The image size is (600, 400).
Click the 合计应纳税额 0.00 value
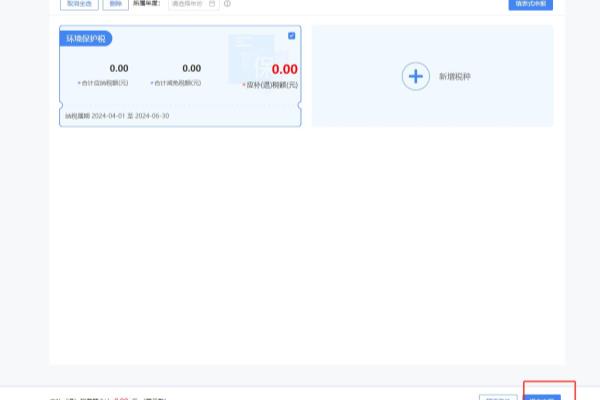pos(119,69)
